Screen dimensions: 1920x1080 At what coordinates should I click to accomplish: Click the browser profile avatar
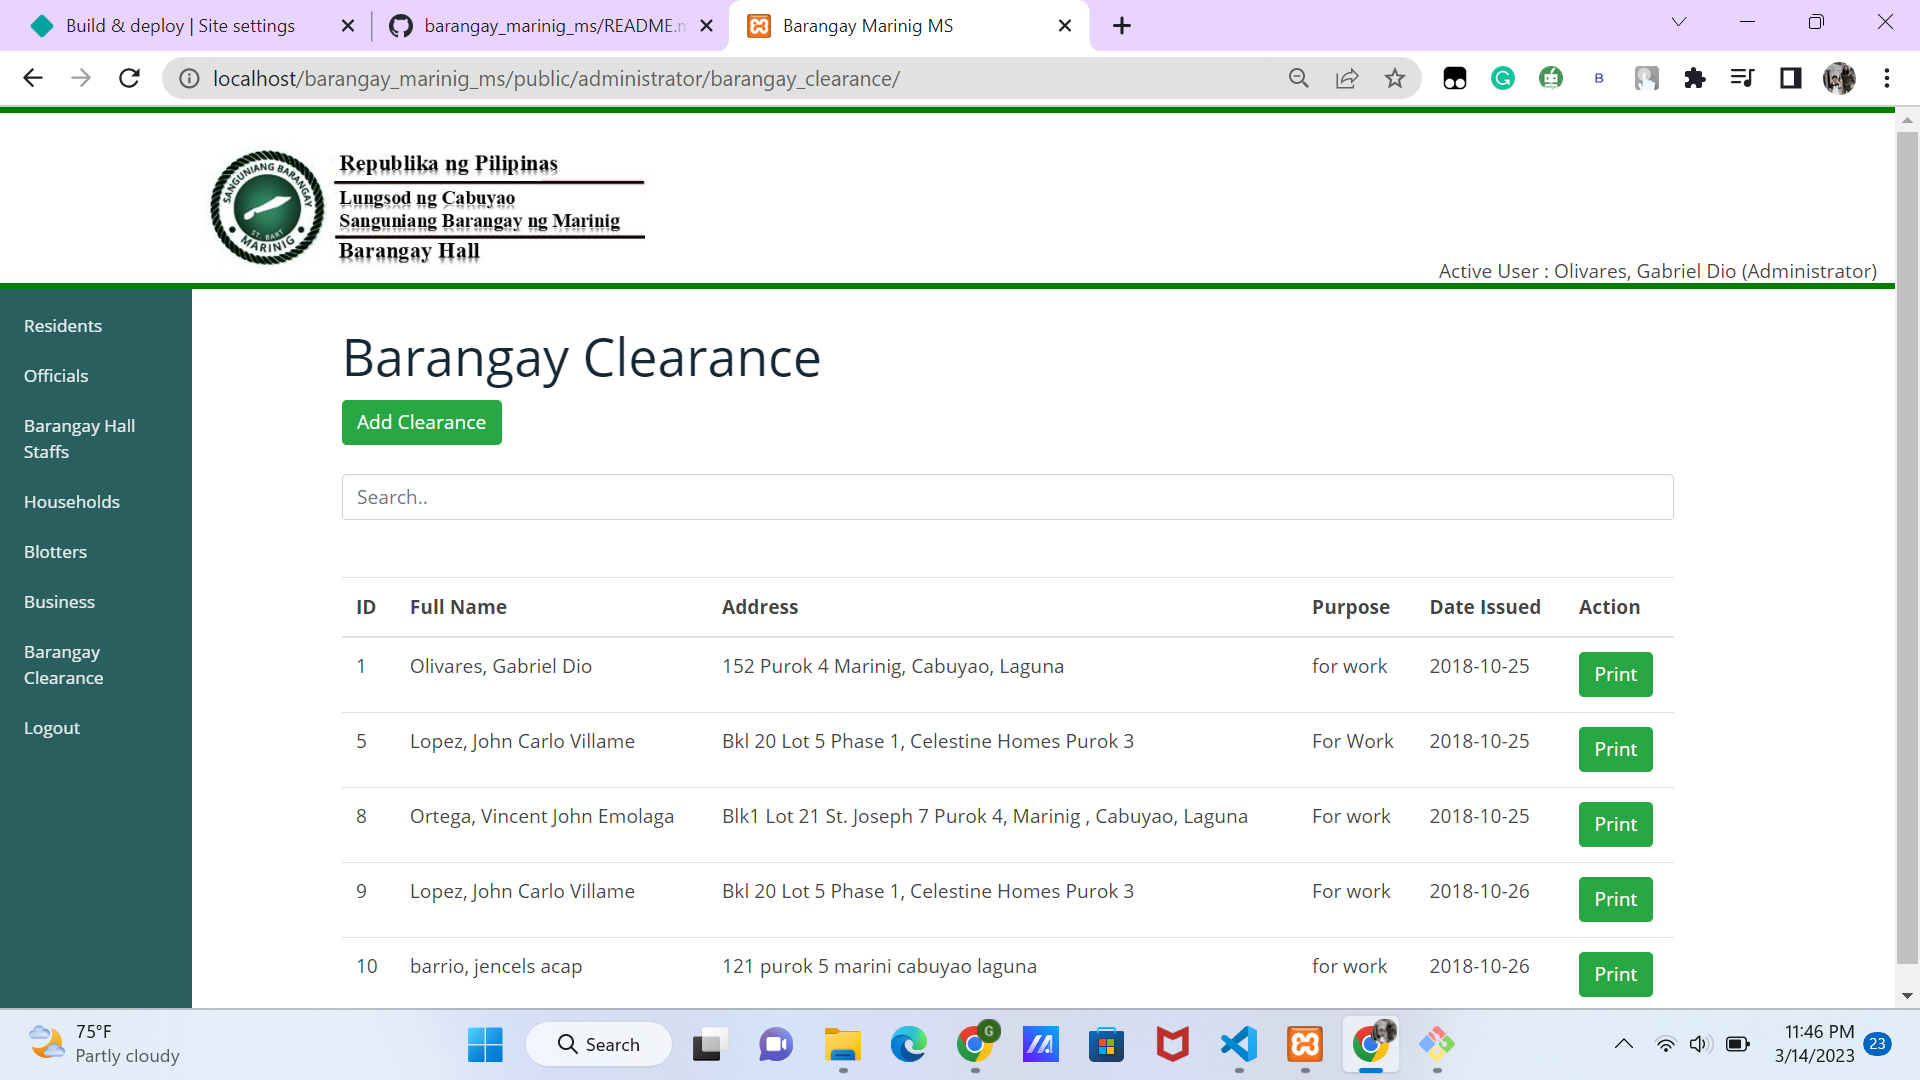coord(1840,78)
